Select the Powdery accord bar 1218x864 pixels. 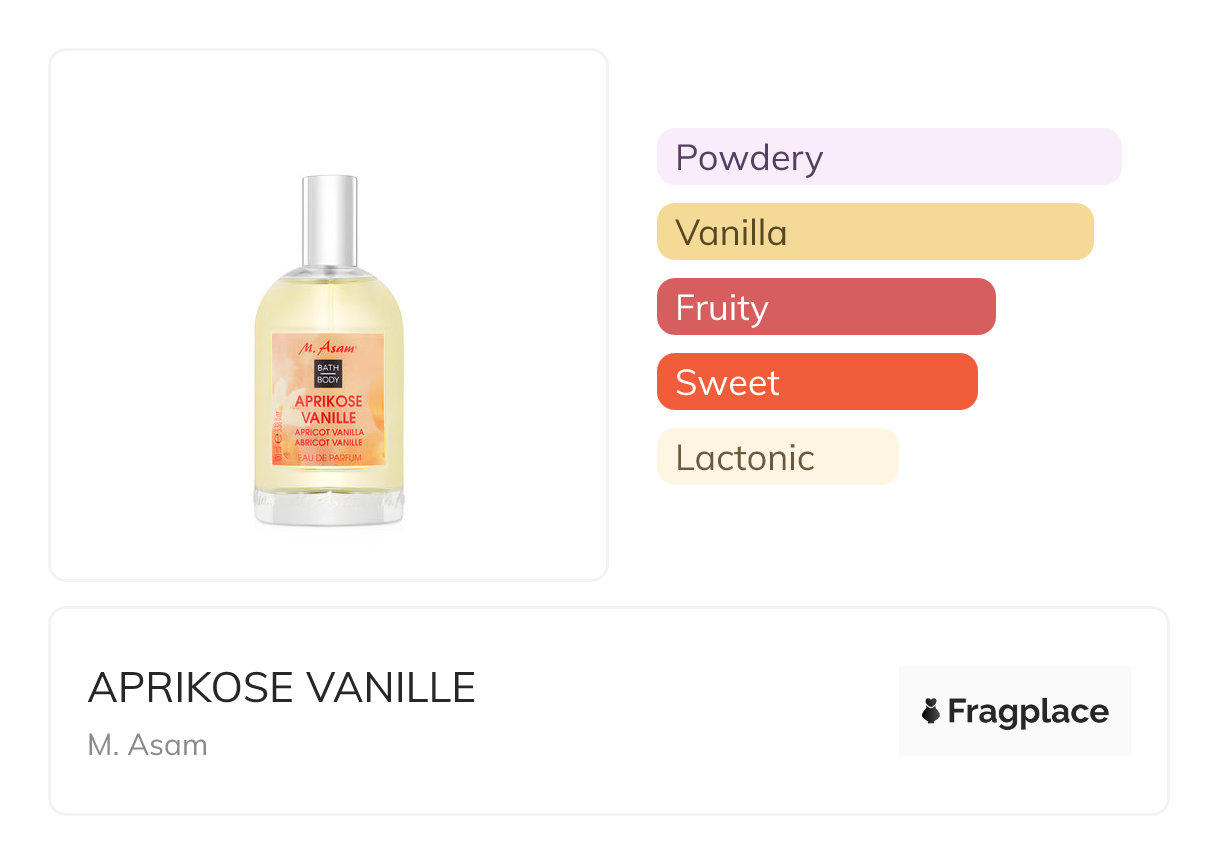click(888, 157)
